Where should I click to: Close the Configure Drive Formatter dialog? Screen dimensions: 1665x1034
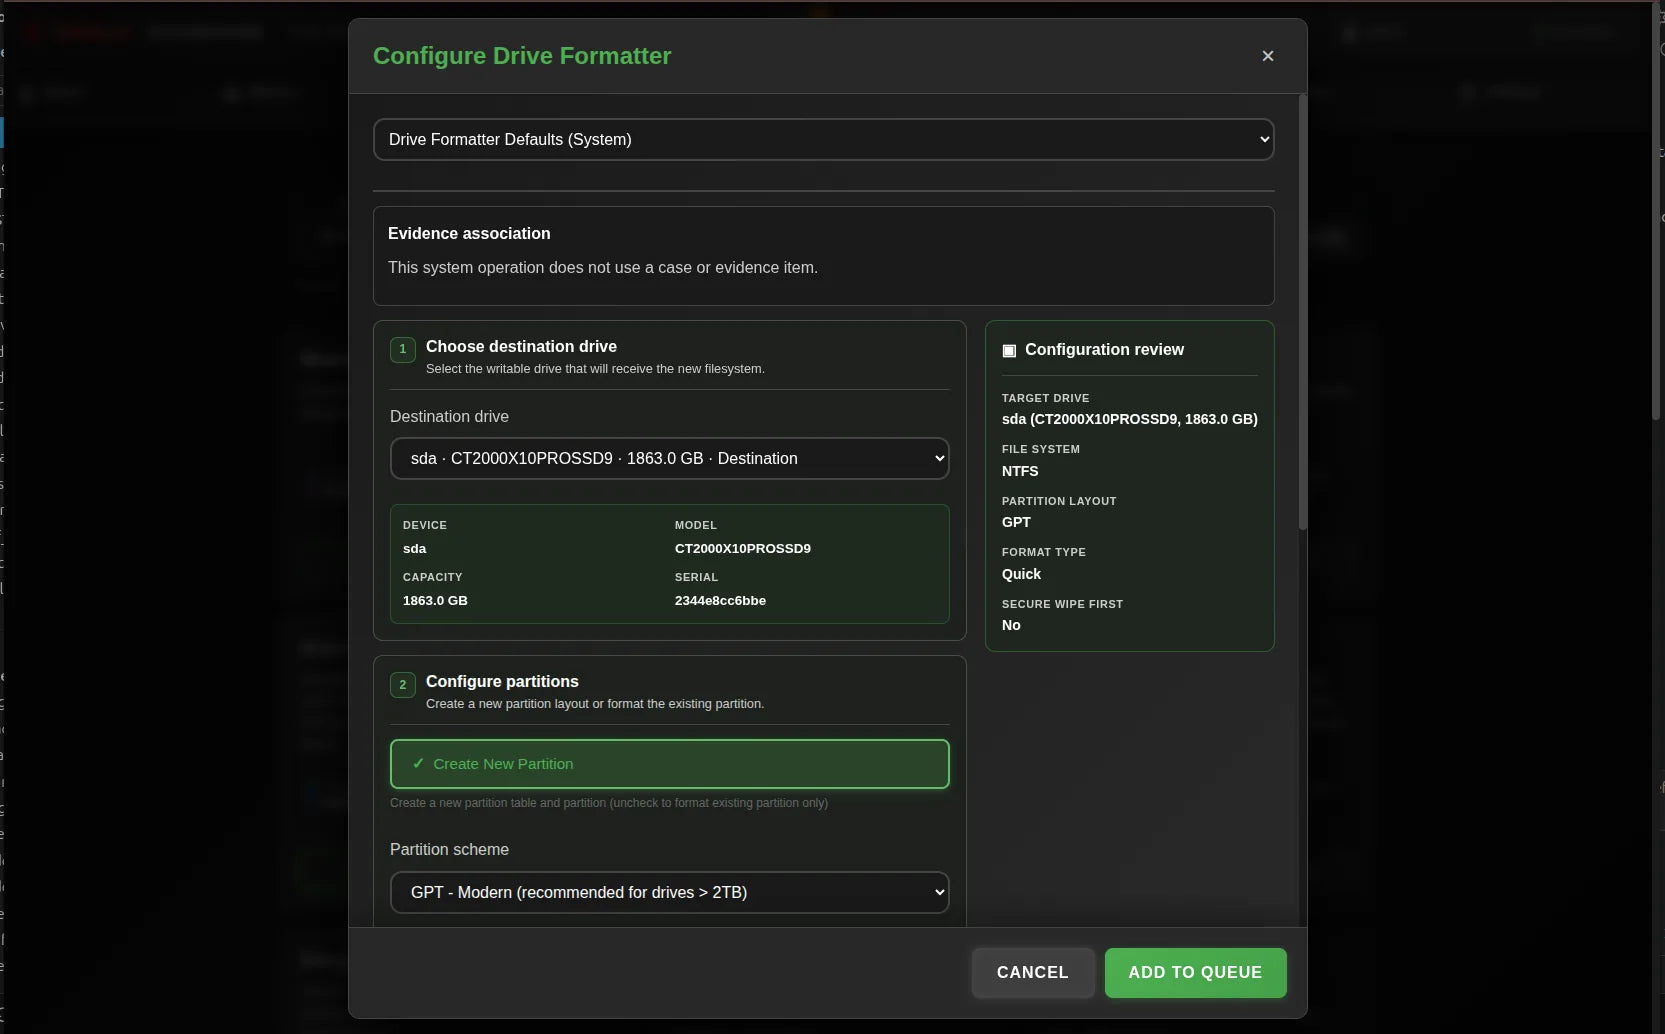click(x=1267, y=56)
